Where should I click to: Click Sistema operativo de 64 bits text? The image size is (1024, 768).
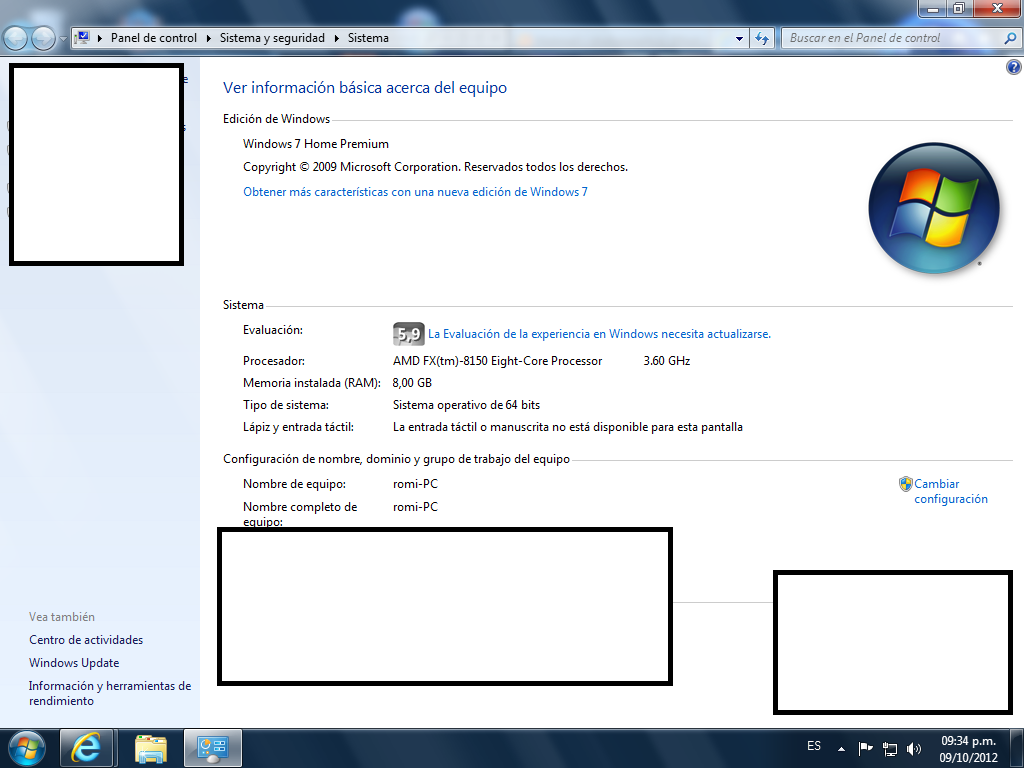pyautogui.click(x=466, y=405)
